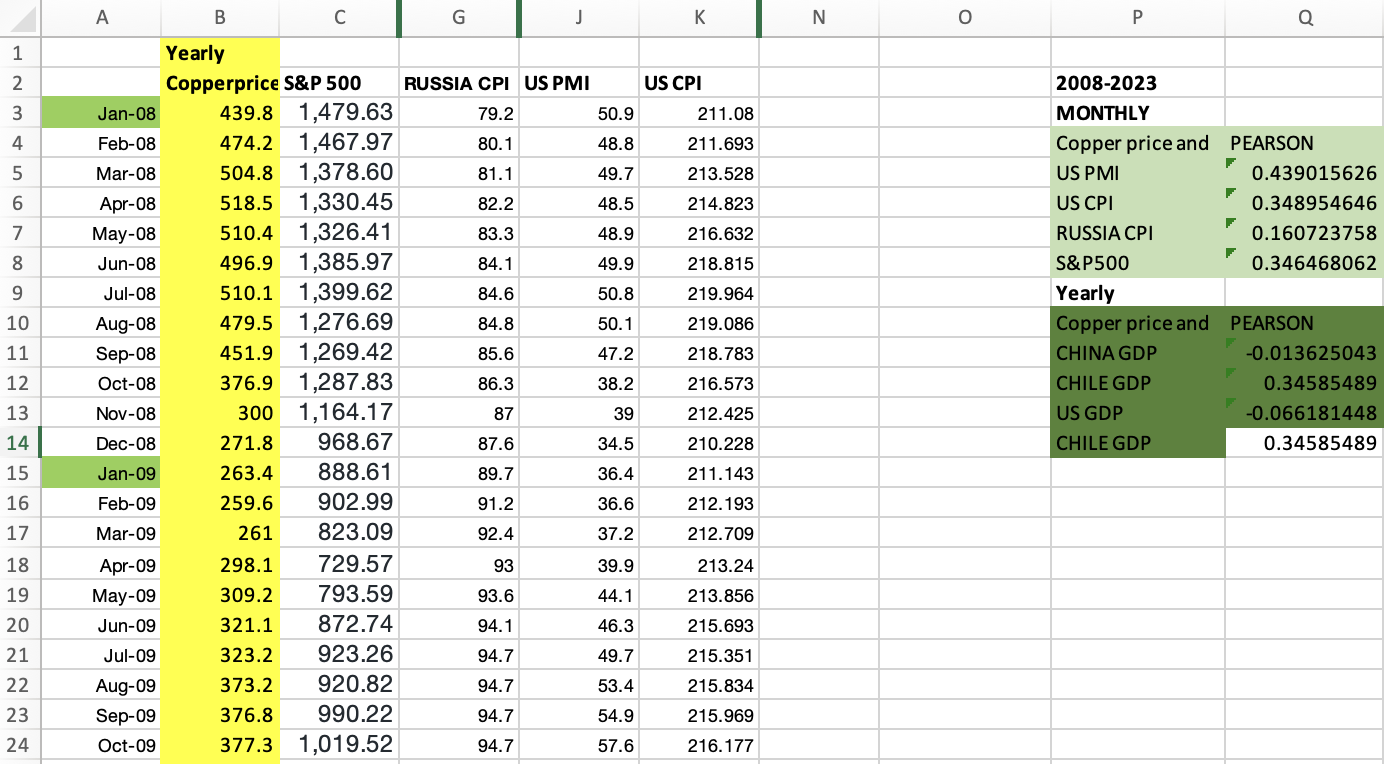Screen dimensions: 1384x764
Task: Select Pearson value 0.439015626
Action: [1304, 173]
